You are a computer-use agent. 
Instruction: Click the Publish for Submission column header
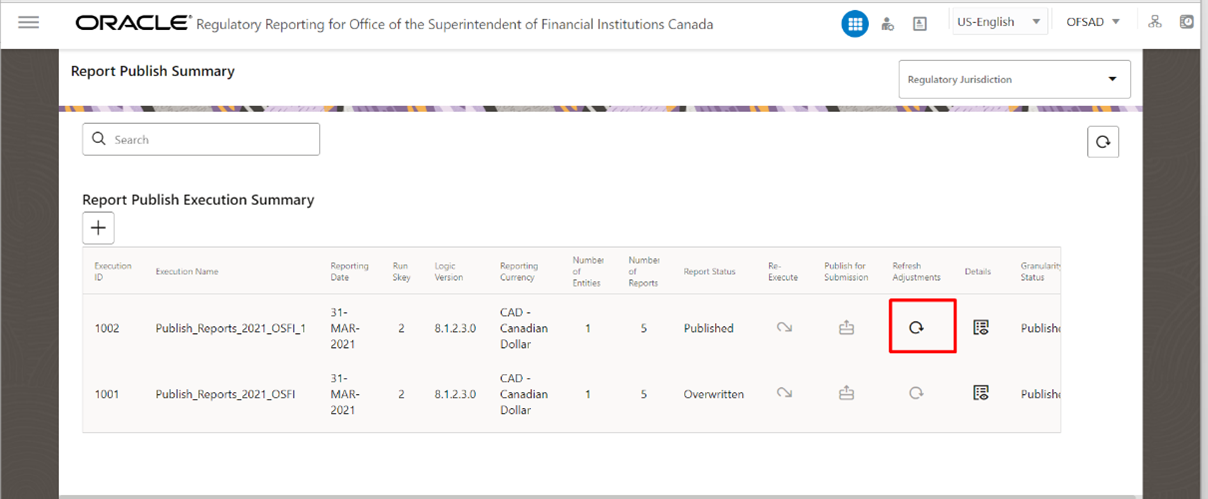click(846, 271)
